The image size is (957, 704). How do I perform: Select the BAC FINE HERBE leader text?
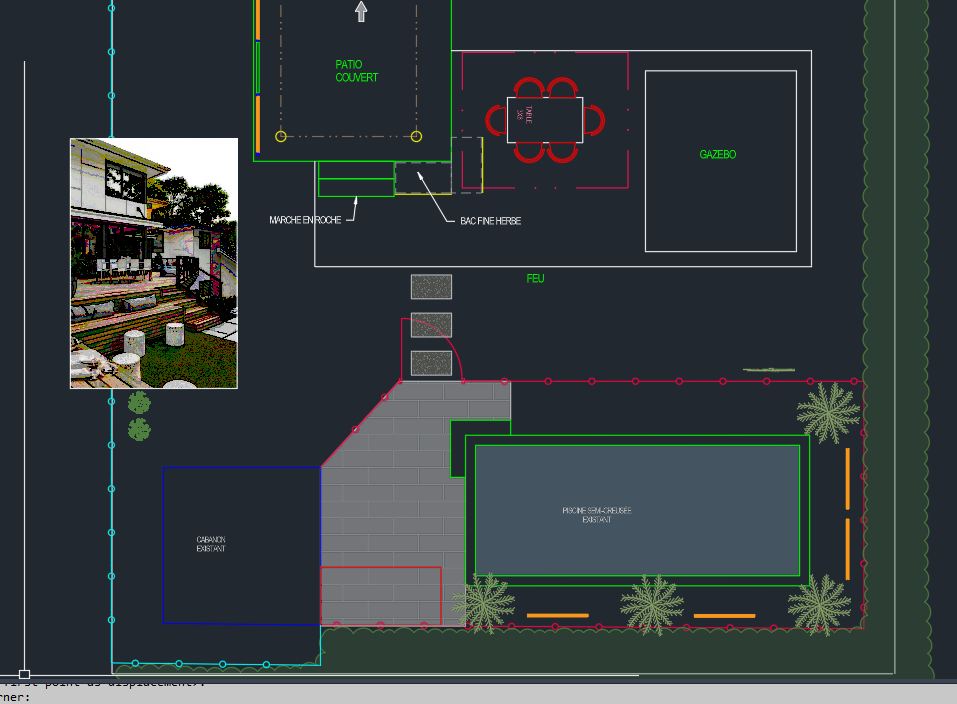(x=490, y=221)
